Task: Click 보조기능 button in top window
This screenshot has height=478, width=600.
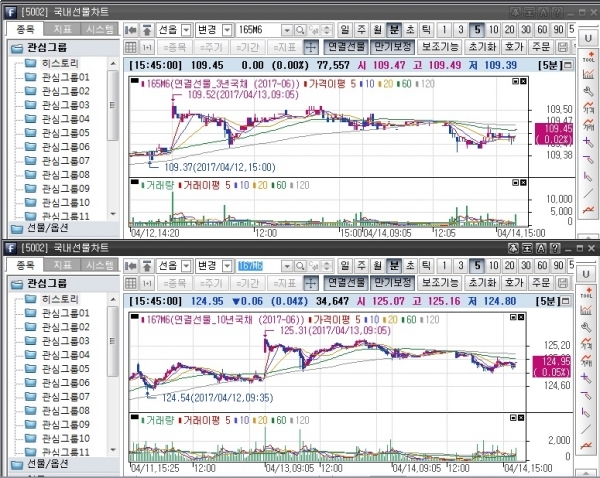Action: coord(440,47)
